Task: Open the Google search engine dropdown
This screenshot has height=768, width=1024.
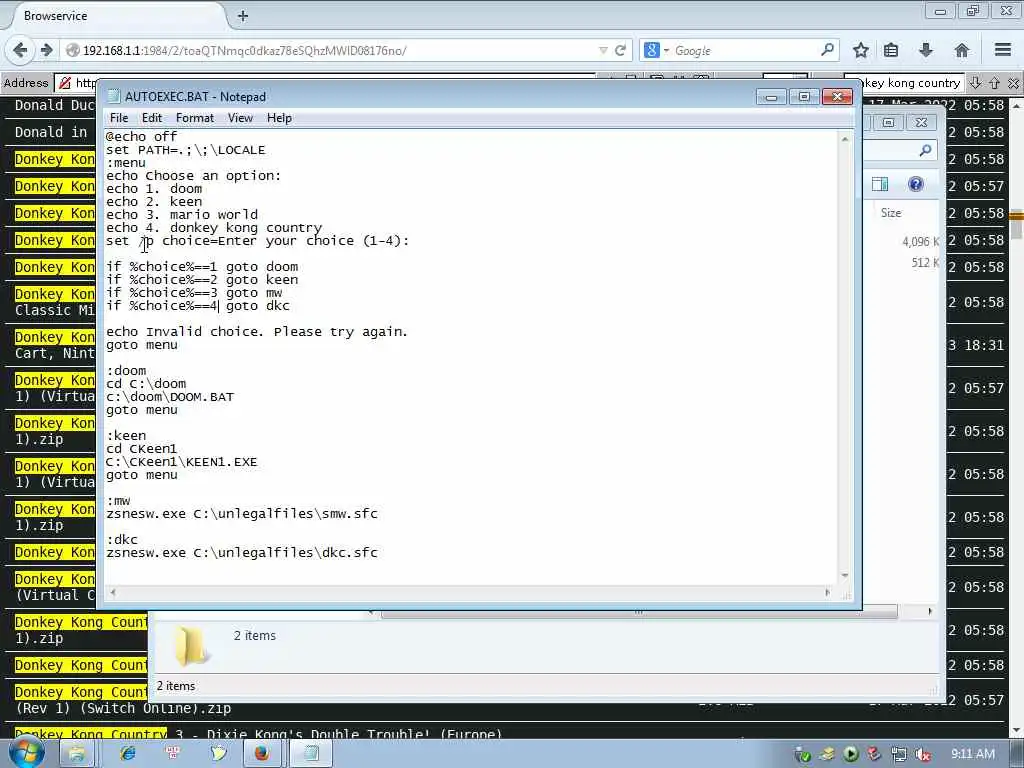Action: tap(656, 50)
